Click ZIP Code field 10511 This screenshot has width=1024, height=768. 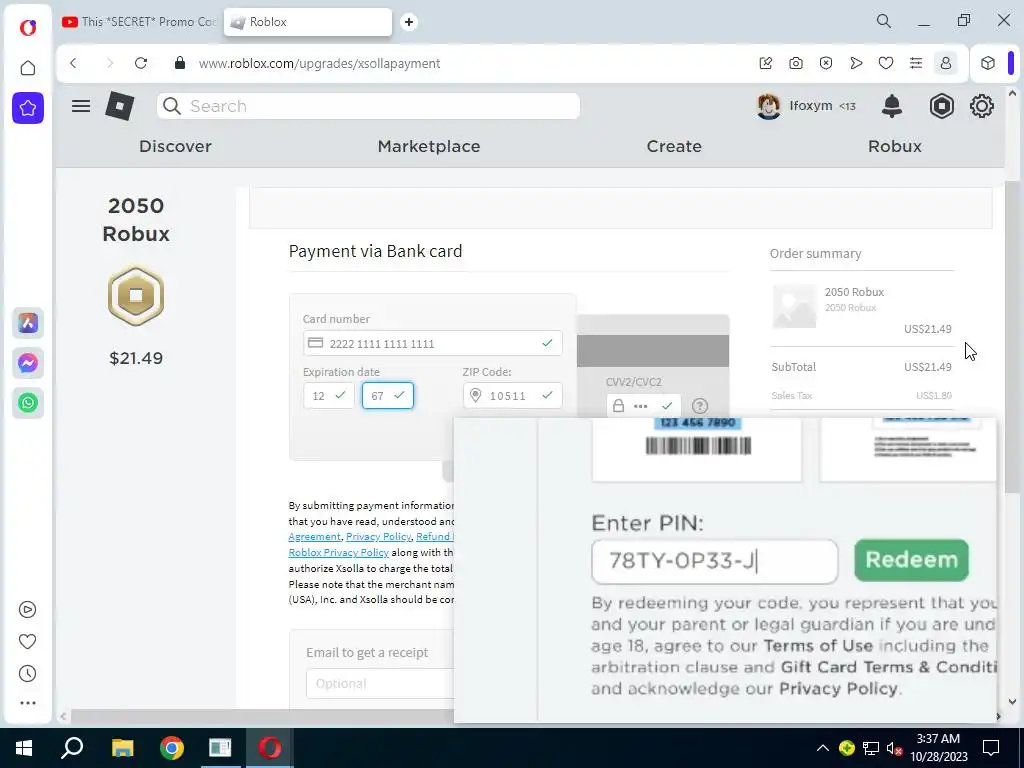pos(513,396)
